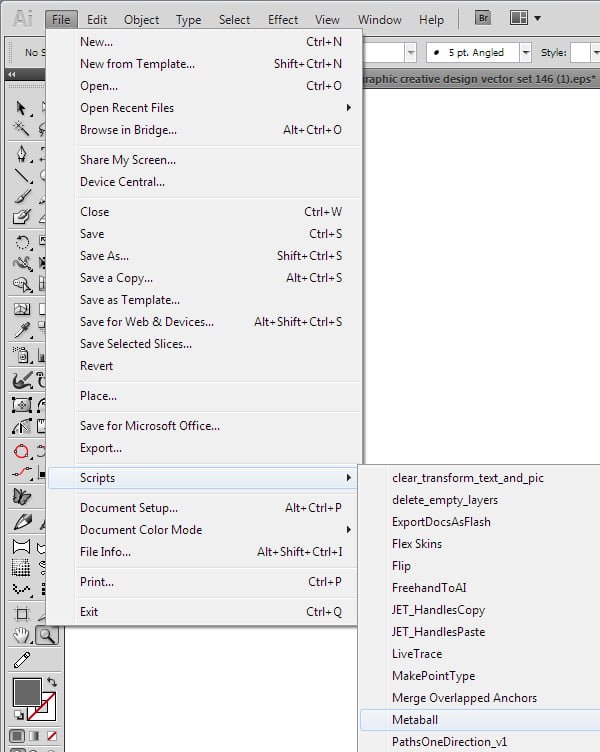Switch to the .eps document tab
This screenshot has height=752, width=600.
tap(481, 79)
